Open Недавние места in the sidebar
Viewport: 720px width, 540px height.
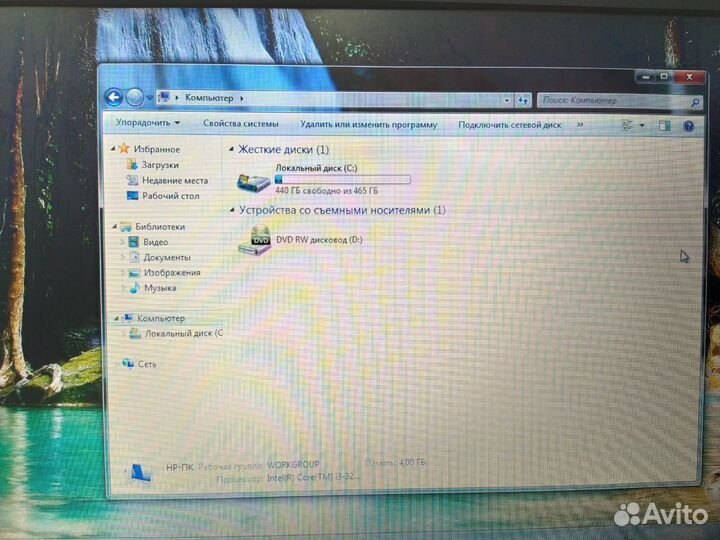(175, 180)
